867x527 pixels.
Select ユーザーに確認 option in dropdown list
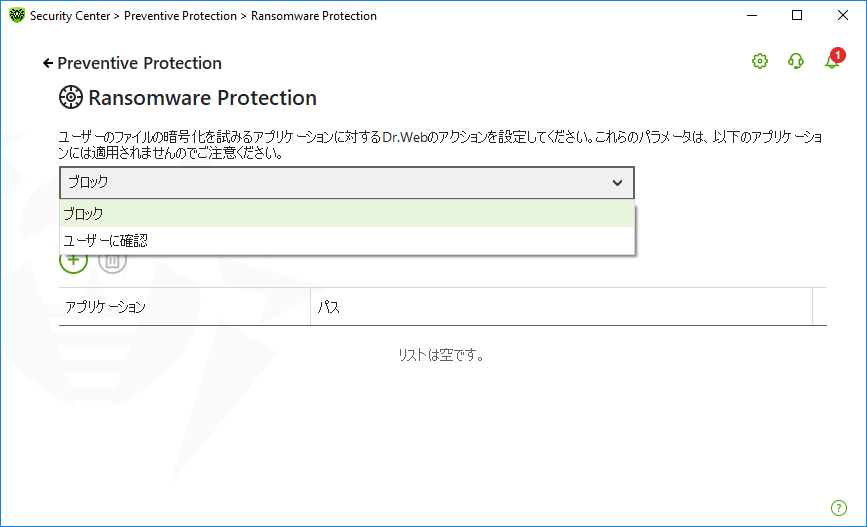(x=347, y=241)
